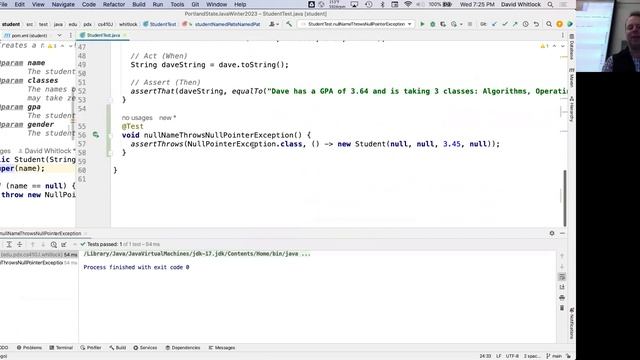Image resolution: width=640 pixels, height=360 pixels.
Task: Click the print console output icon
Action: tap(562, 298)
